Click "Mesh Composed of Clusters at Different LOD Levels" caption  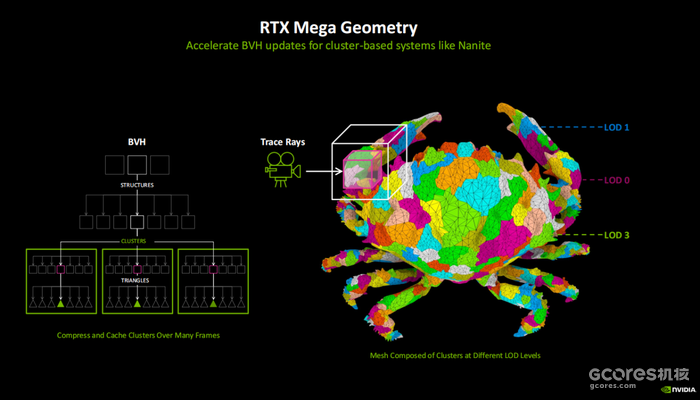coord(455,356)
